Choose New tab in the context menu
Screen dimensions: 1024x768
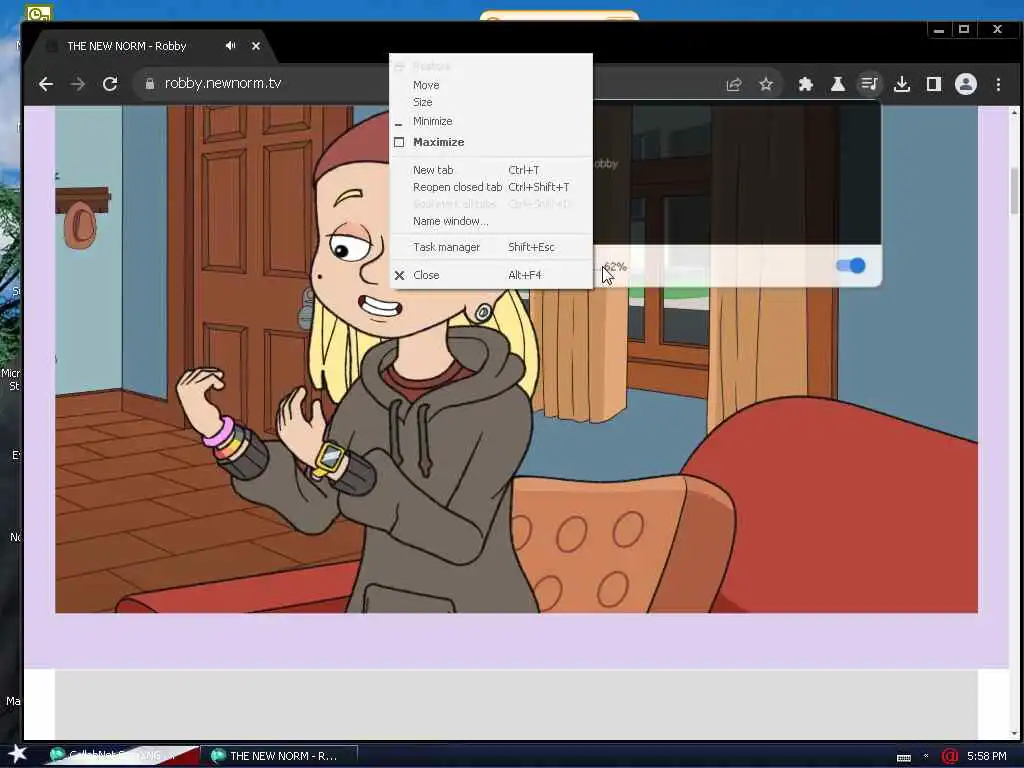[491, 170]
